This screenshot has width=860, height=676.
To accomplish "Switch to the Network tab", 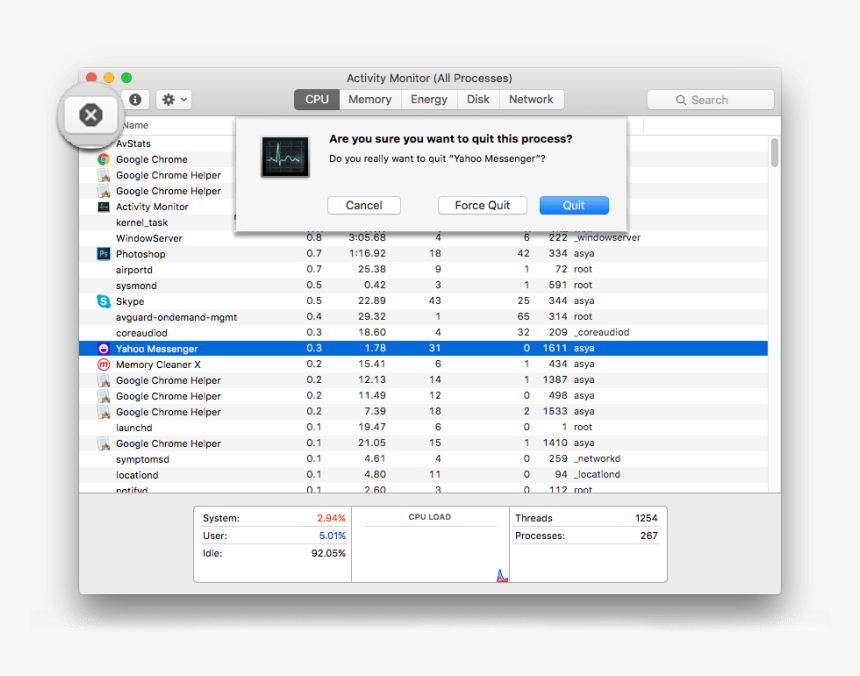I will 531,100.
